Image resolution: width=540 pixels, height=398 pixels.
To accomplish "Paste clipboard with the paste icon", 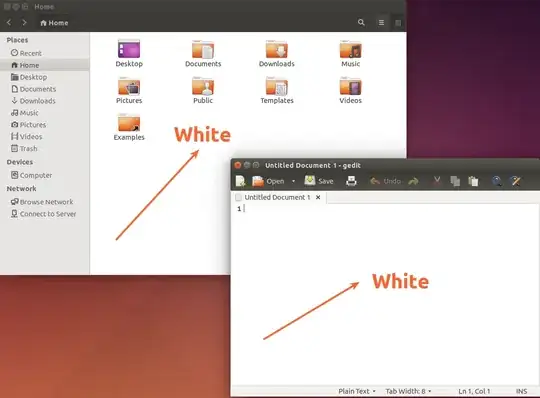I will (x=473, y=181).
